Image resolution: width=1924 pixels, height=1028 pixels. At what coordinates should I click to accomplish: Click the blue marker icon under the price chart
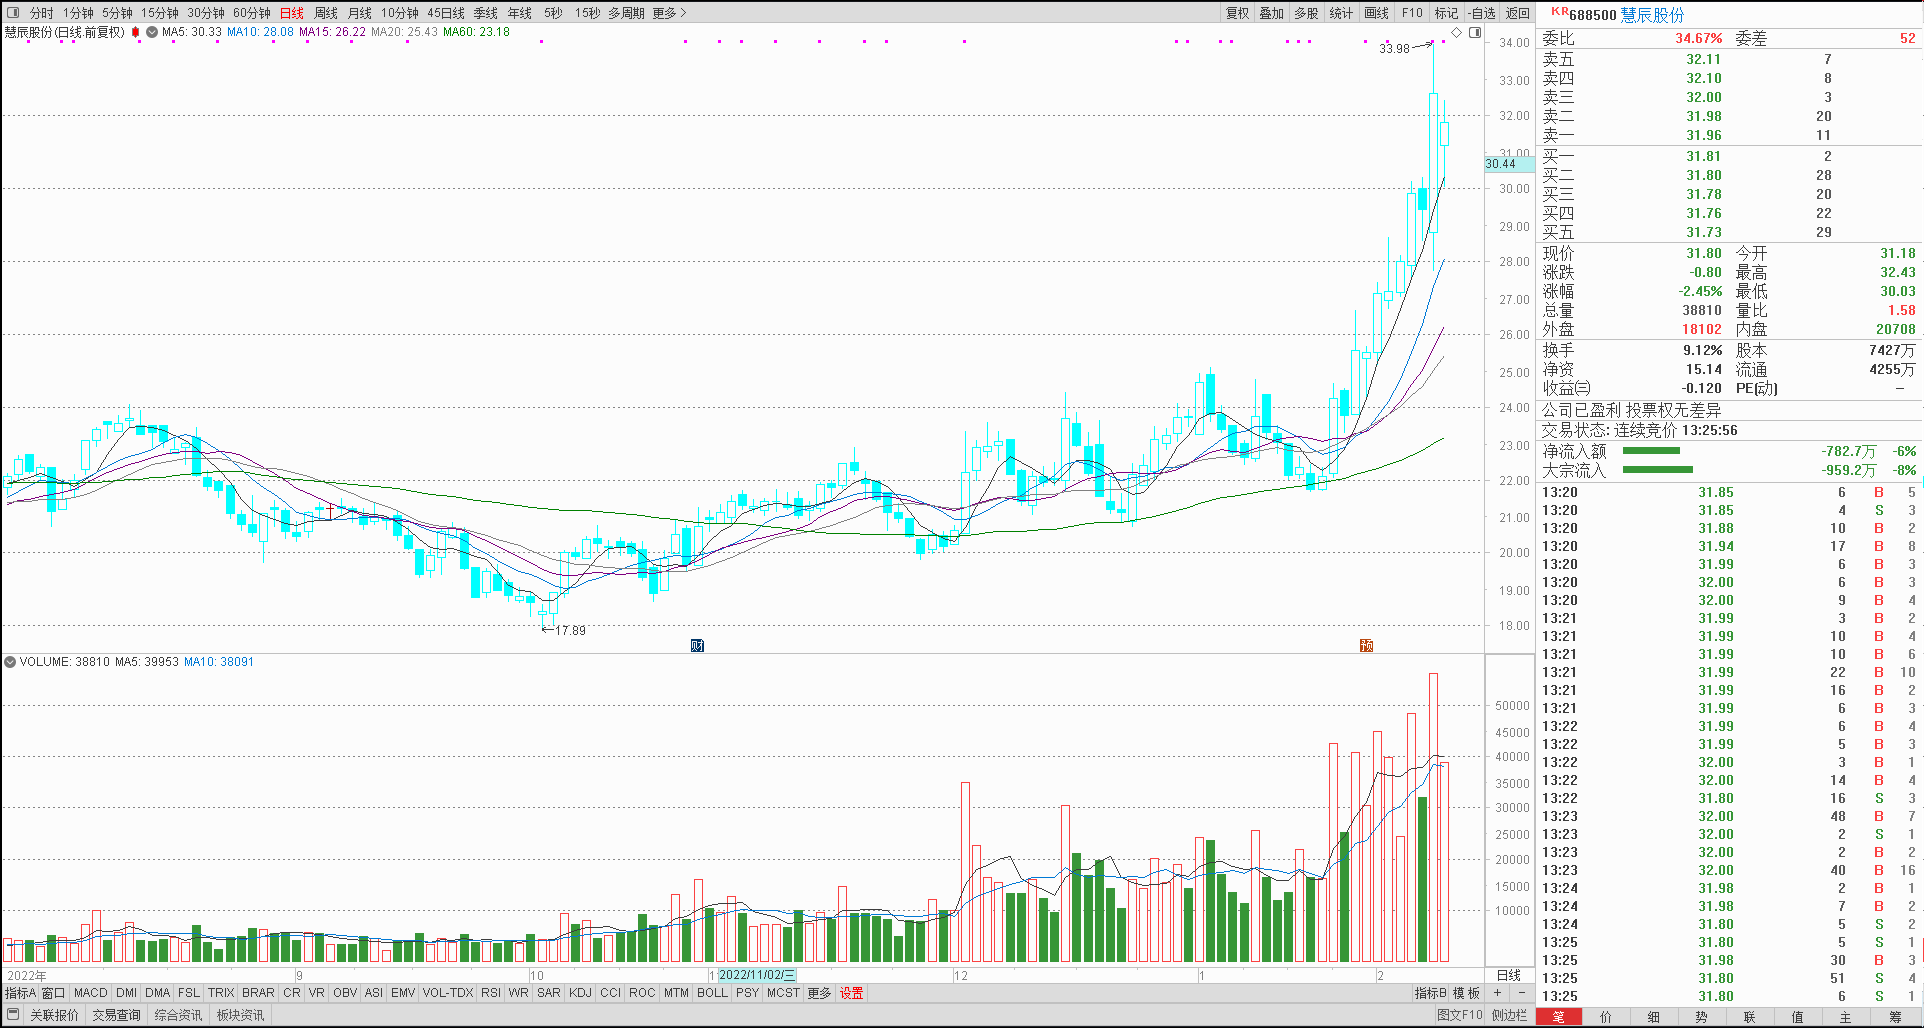click(x=697, y=645)
